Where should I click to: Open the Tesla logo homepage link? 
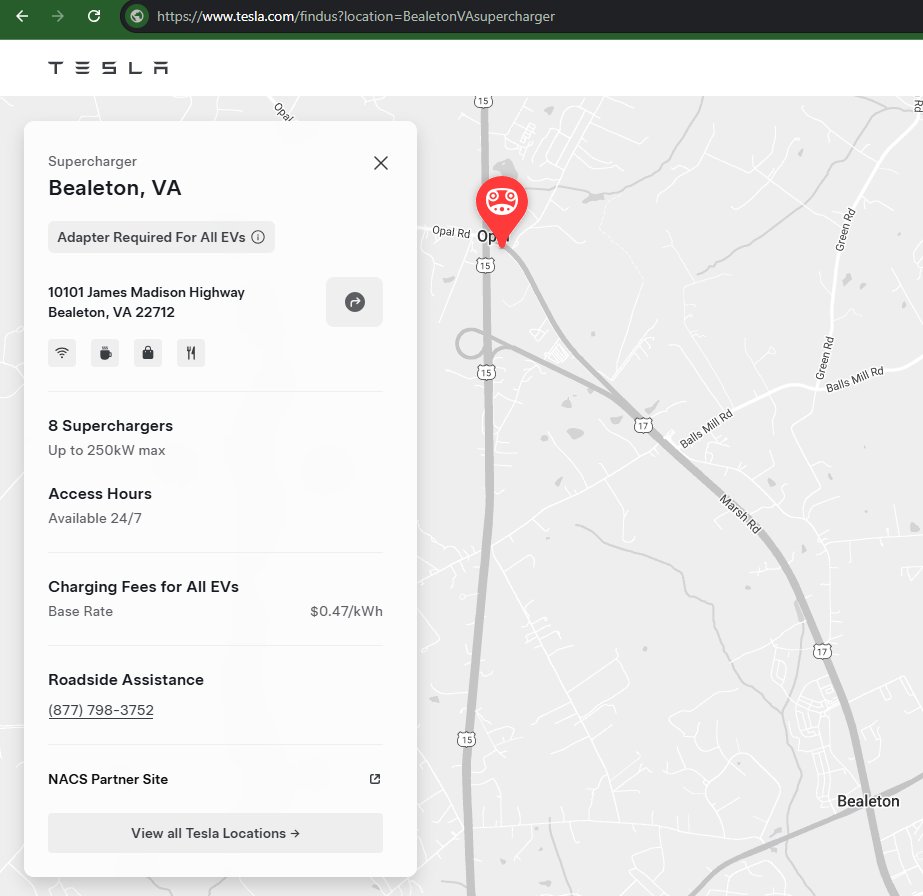(x=108, y=68)
